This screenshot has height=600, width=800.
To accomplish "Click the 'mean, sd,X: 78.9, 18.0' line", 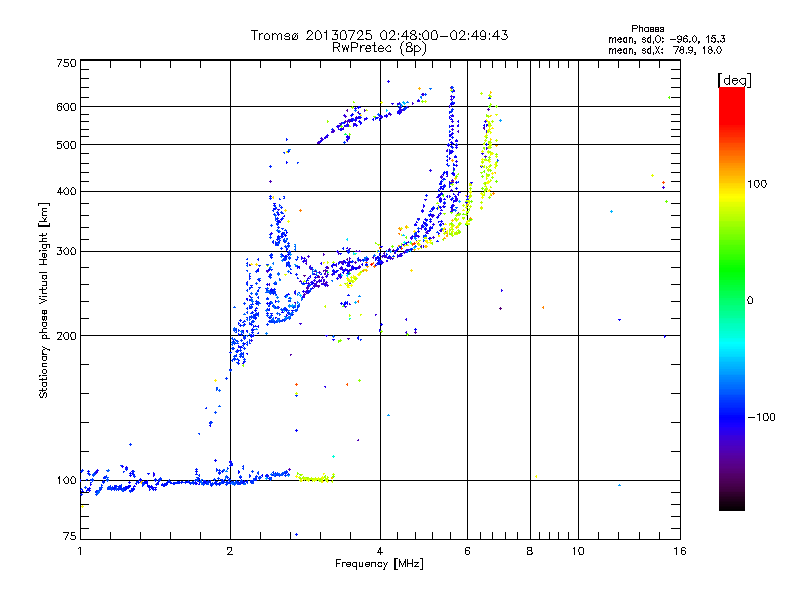I will pos(665,50).
